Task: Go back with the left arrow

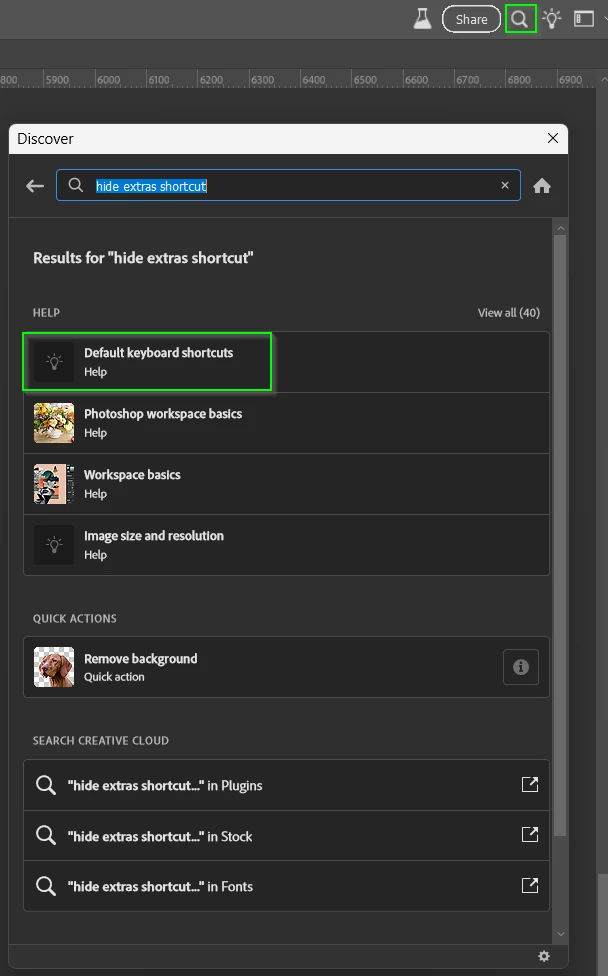Action: pyautogui.click(x=35, y=185)
